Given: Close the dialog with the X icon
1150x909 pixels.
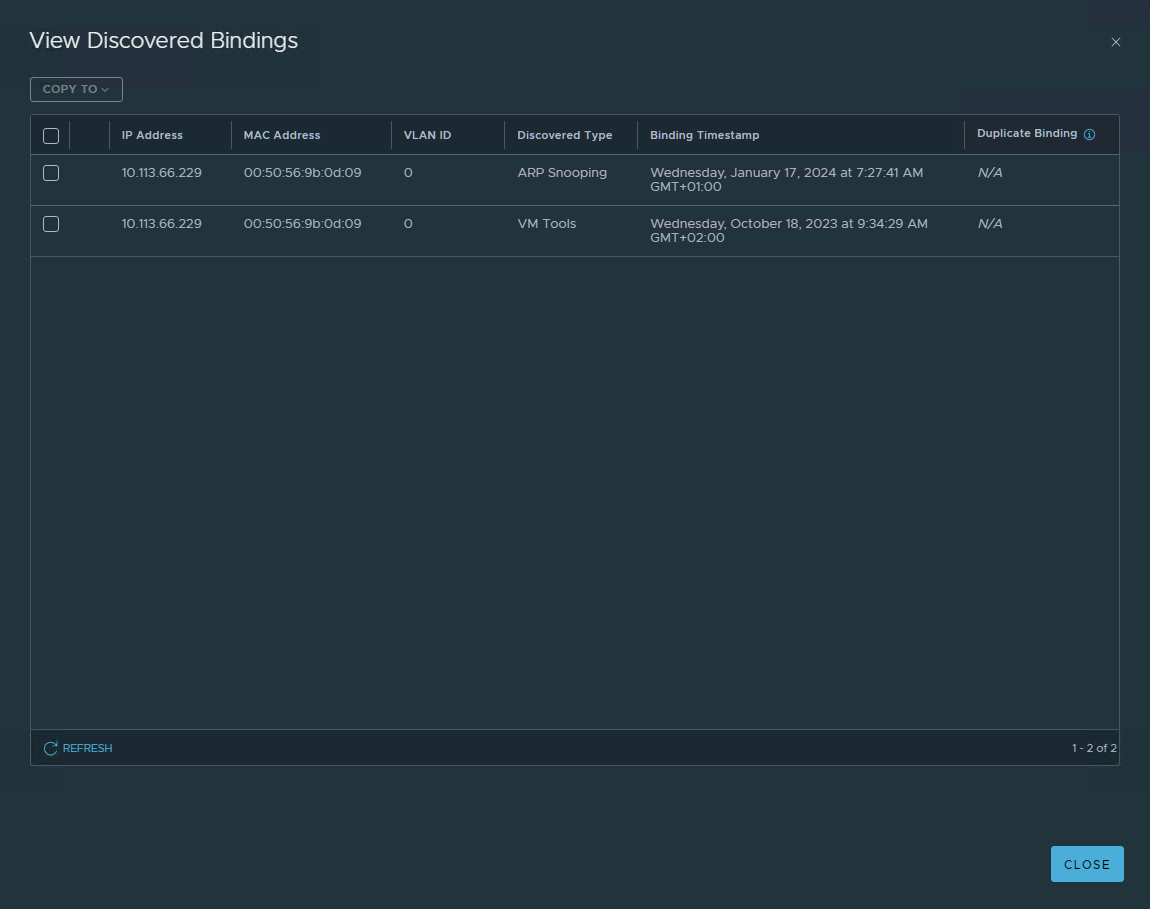Looking at the screenshot, I should (x=1116, y=42).
